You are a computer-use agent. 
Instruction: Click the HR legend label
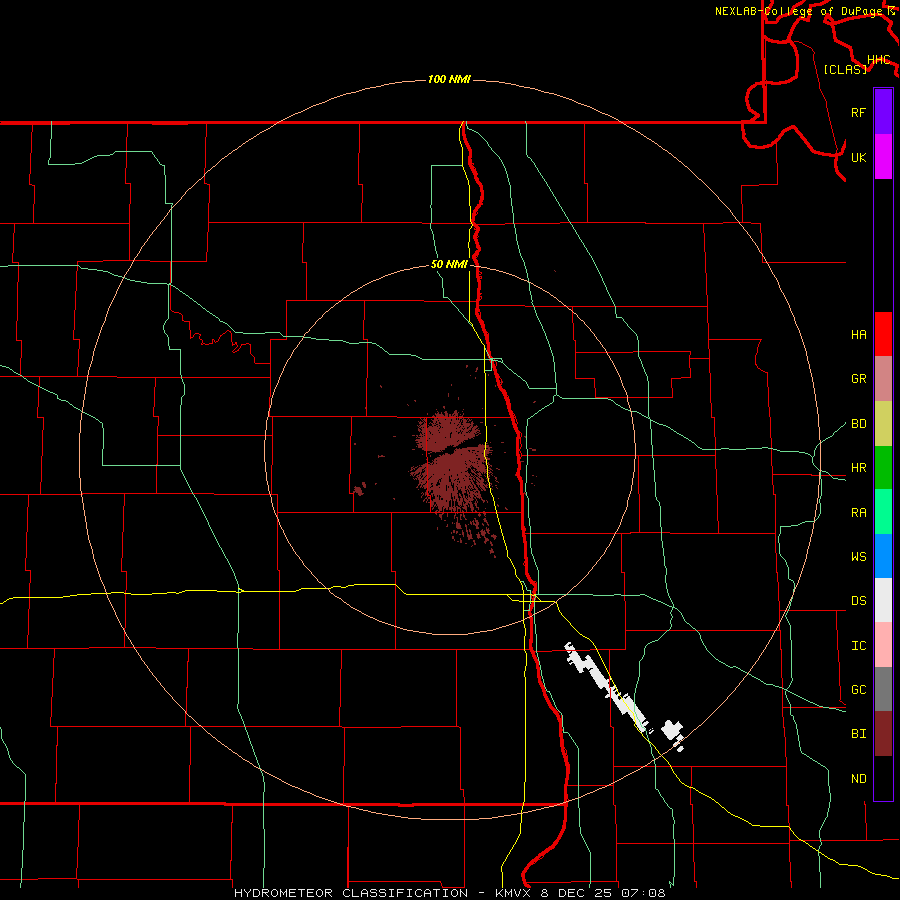(858, 467)
